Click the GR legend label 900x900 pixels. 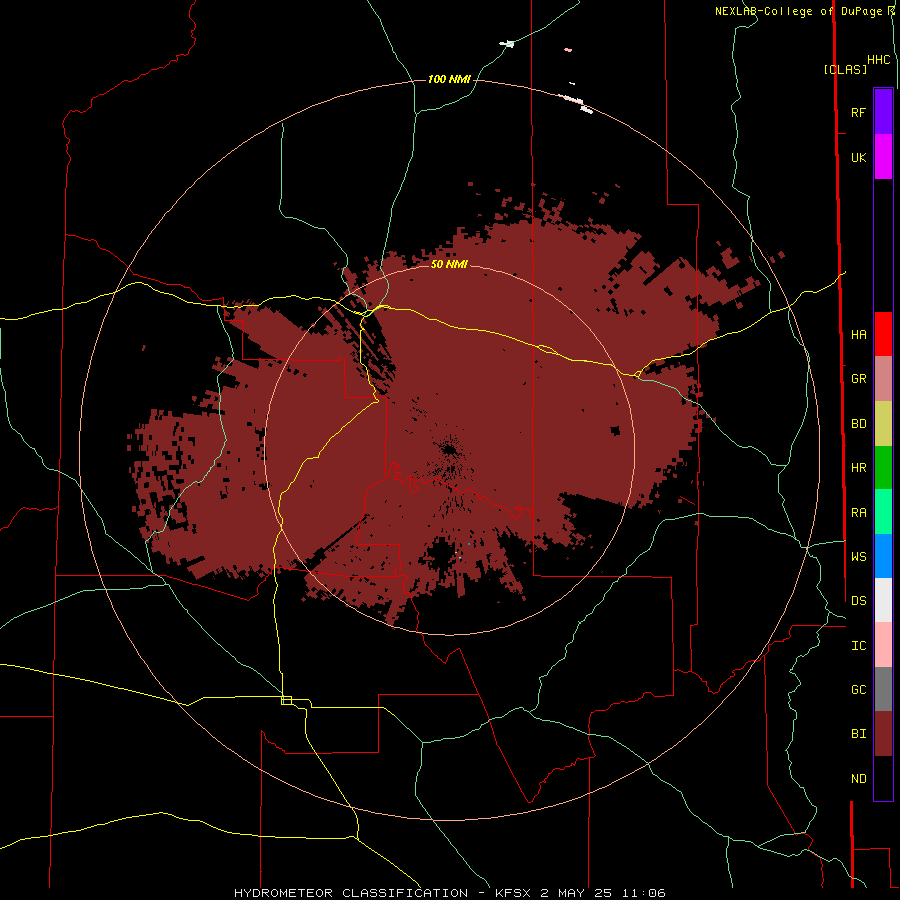tap(858, 379)
